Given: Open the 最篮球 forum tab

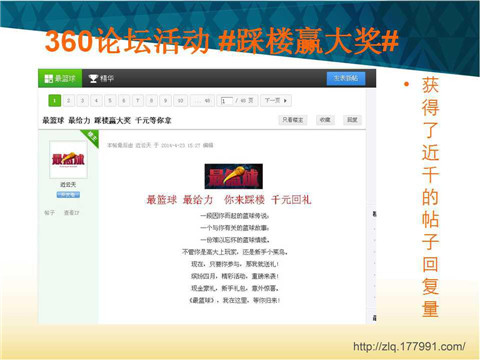Looking at the screenshot, I should tap(60, 79).
